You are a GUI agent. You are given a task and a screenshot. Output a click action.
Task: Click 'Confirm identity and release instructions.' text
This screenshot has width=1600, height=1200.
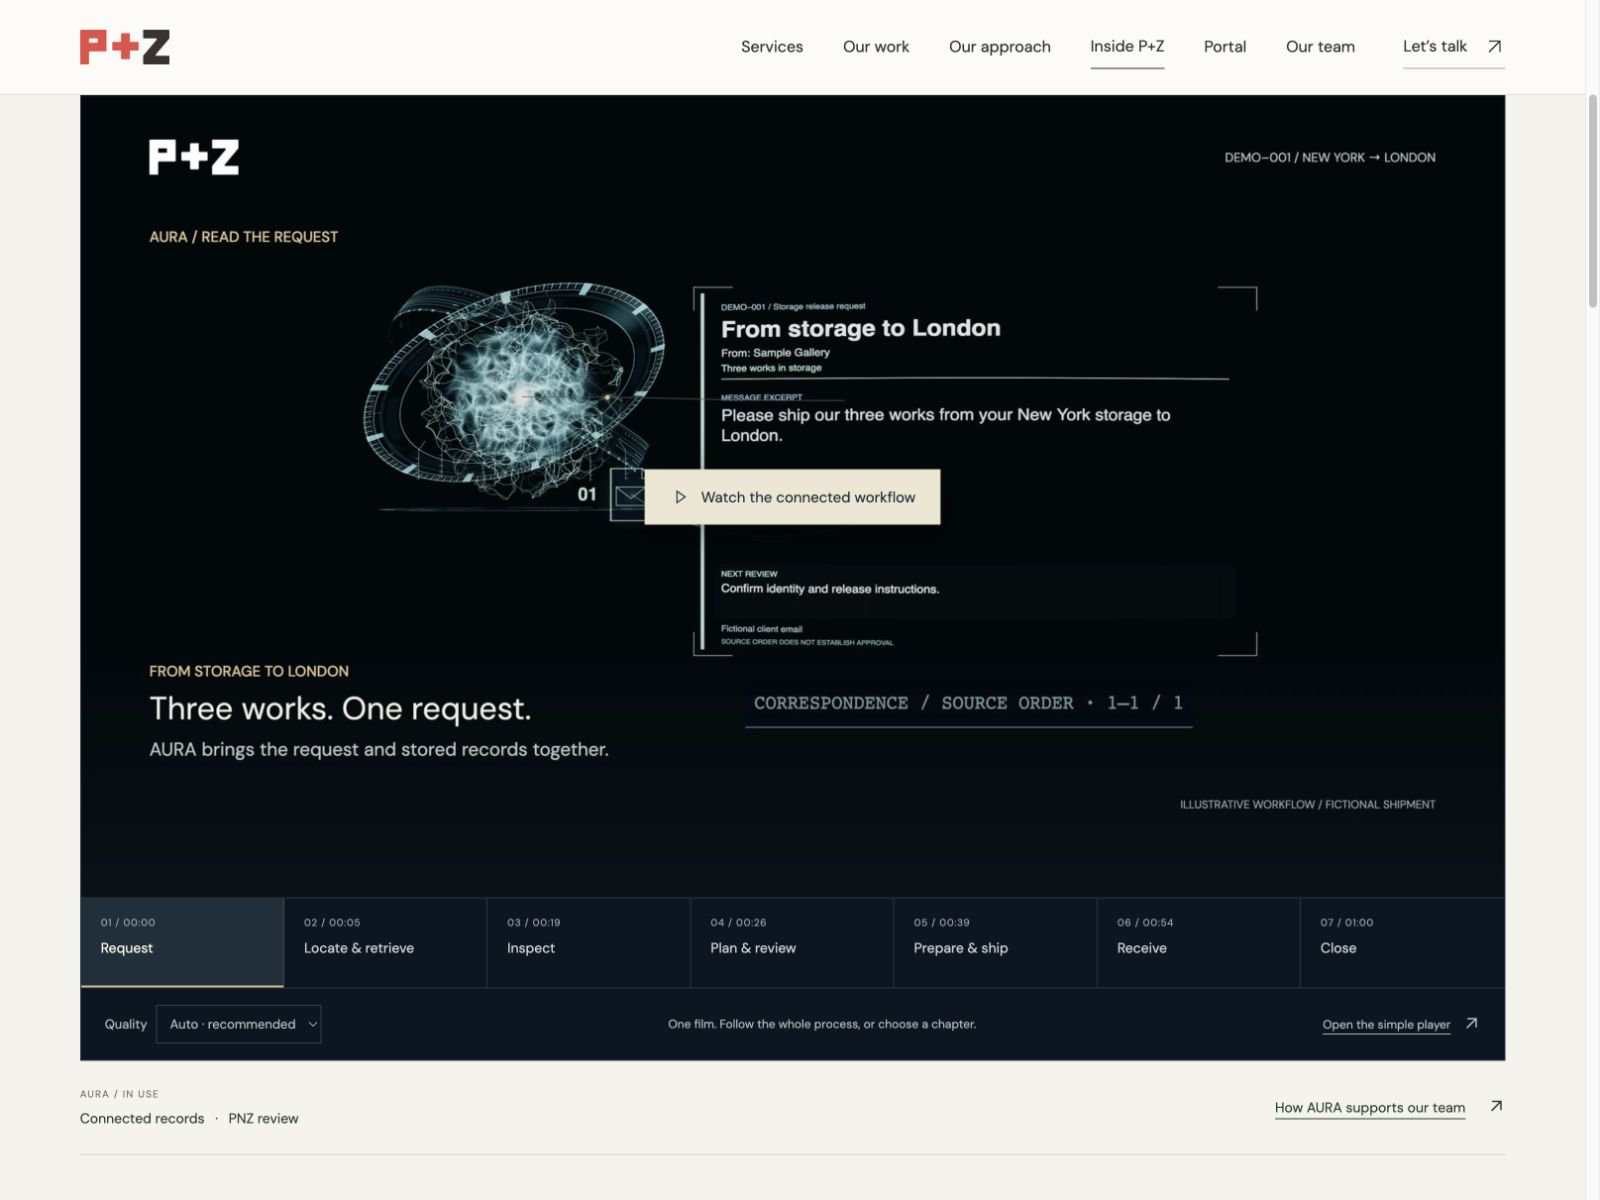[x=830, y=589]
